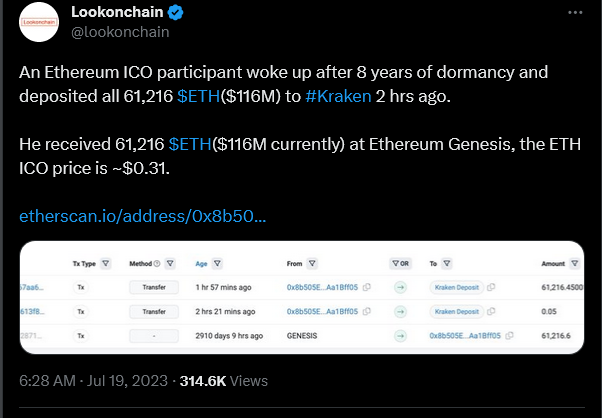Click the Kraken Deposit label in first row
The image size is (602, 418).
[x=456, y=287]
